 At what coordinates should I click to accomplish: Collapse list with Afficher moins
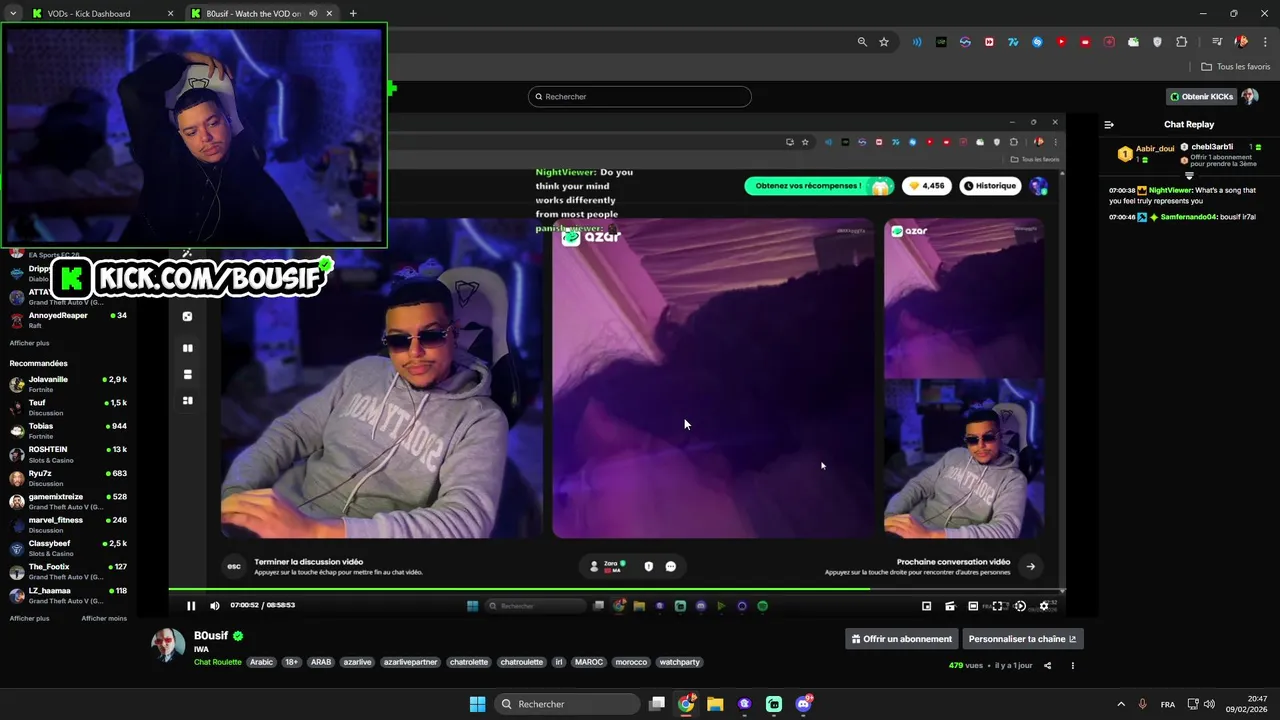[x=104, y=618]
